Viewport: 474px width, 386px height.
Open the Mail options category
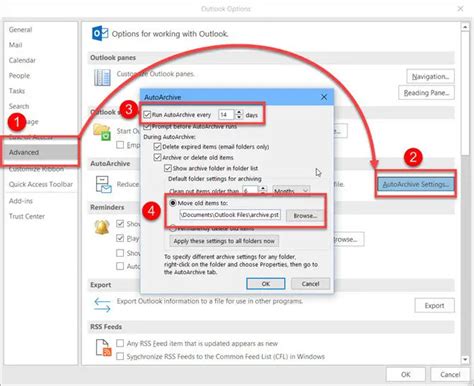pyautogui.click(x=15, y=45)
